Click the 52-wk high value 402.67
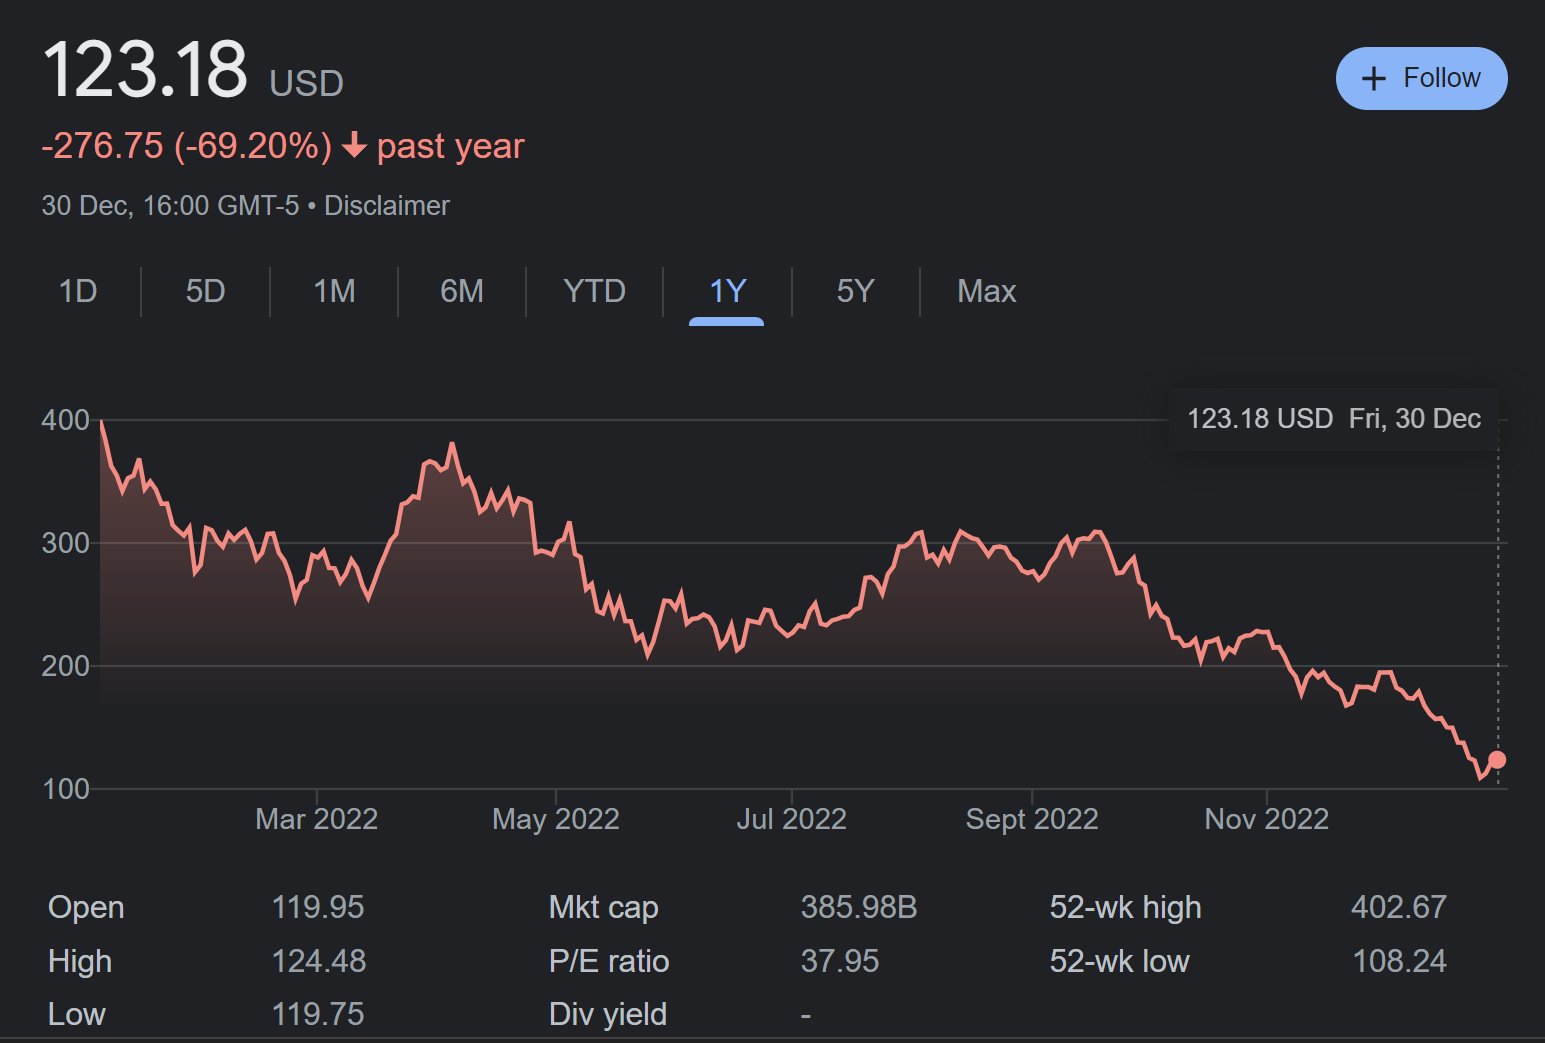The width and height of the screenshot is (1545, 1043). [x=1398, y=907]
